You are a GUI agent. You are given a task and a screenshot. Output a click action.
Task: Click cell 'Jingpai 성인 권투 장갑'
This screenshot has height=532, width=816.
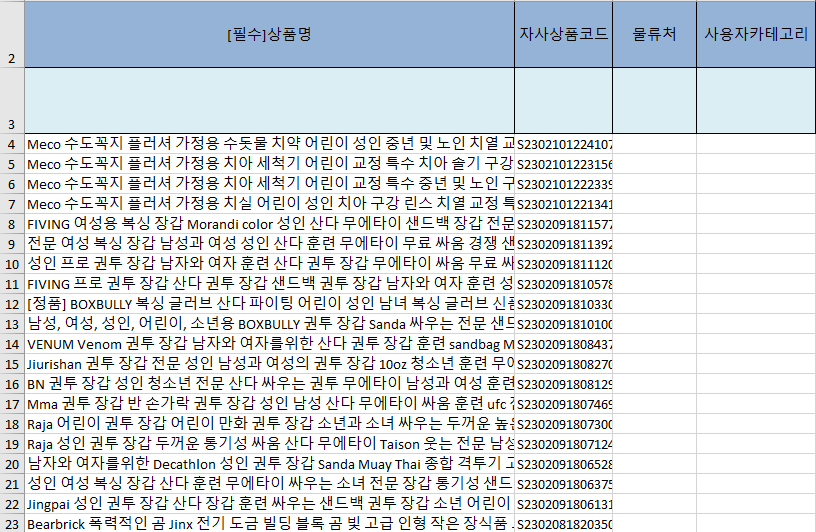click(270, 504)
